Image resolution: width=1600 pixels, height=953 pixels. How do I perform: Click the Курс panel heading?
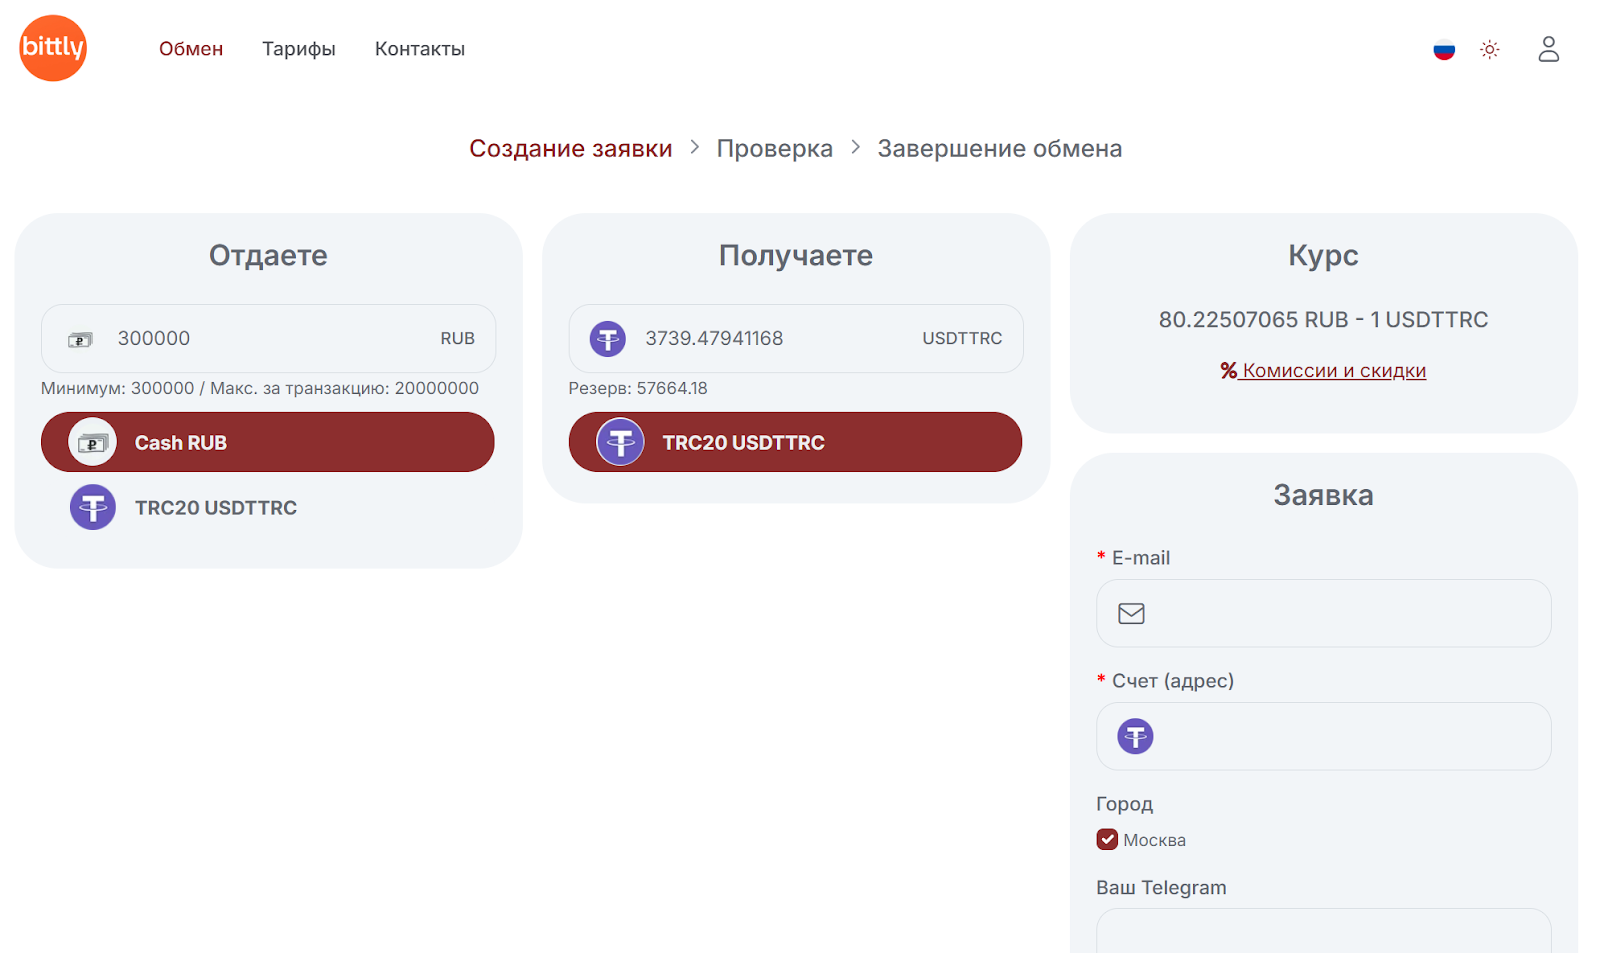click(1324, 256)
